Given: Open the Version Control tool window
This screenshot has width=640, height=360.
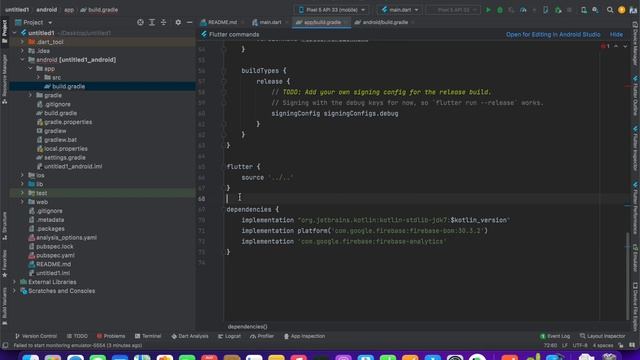Looking at the screenshot, I should click(36, 336).
